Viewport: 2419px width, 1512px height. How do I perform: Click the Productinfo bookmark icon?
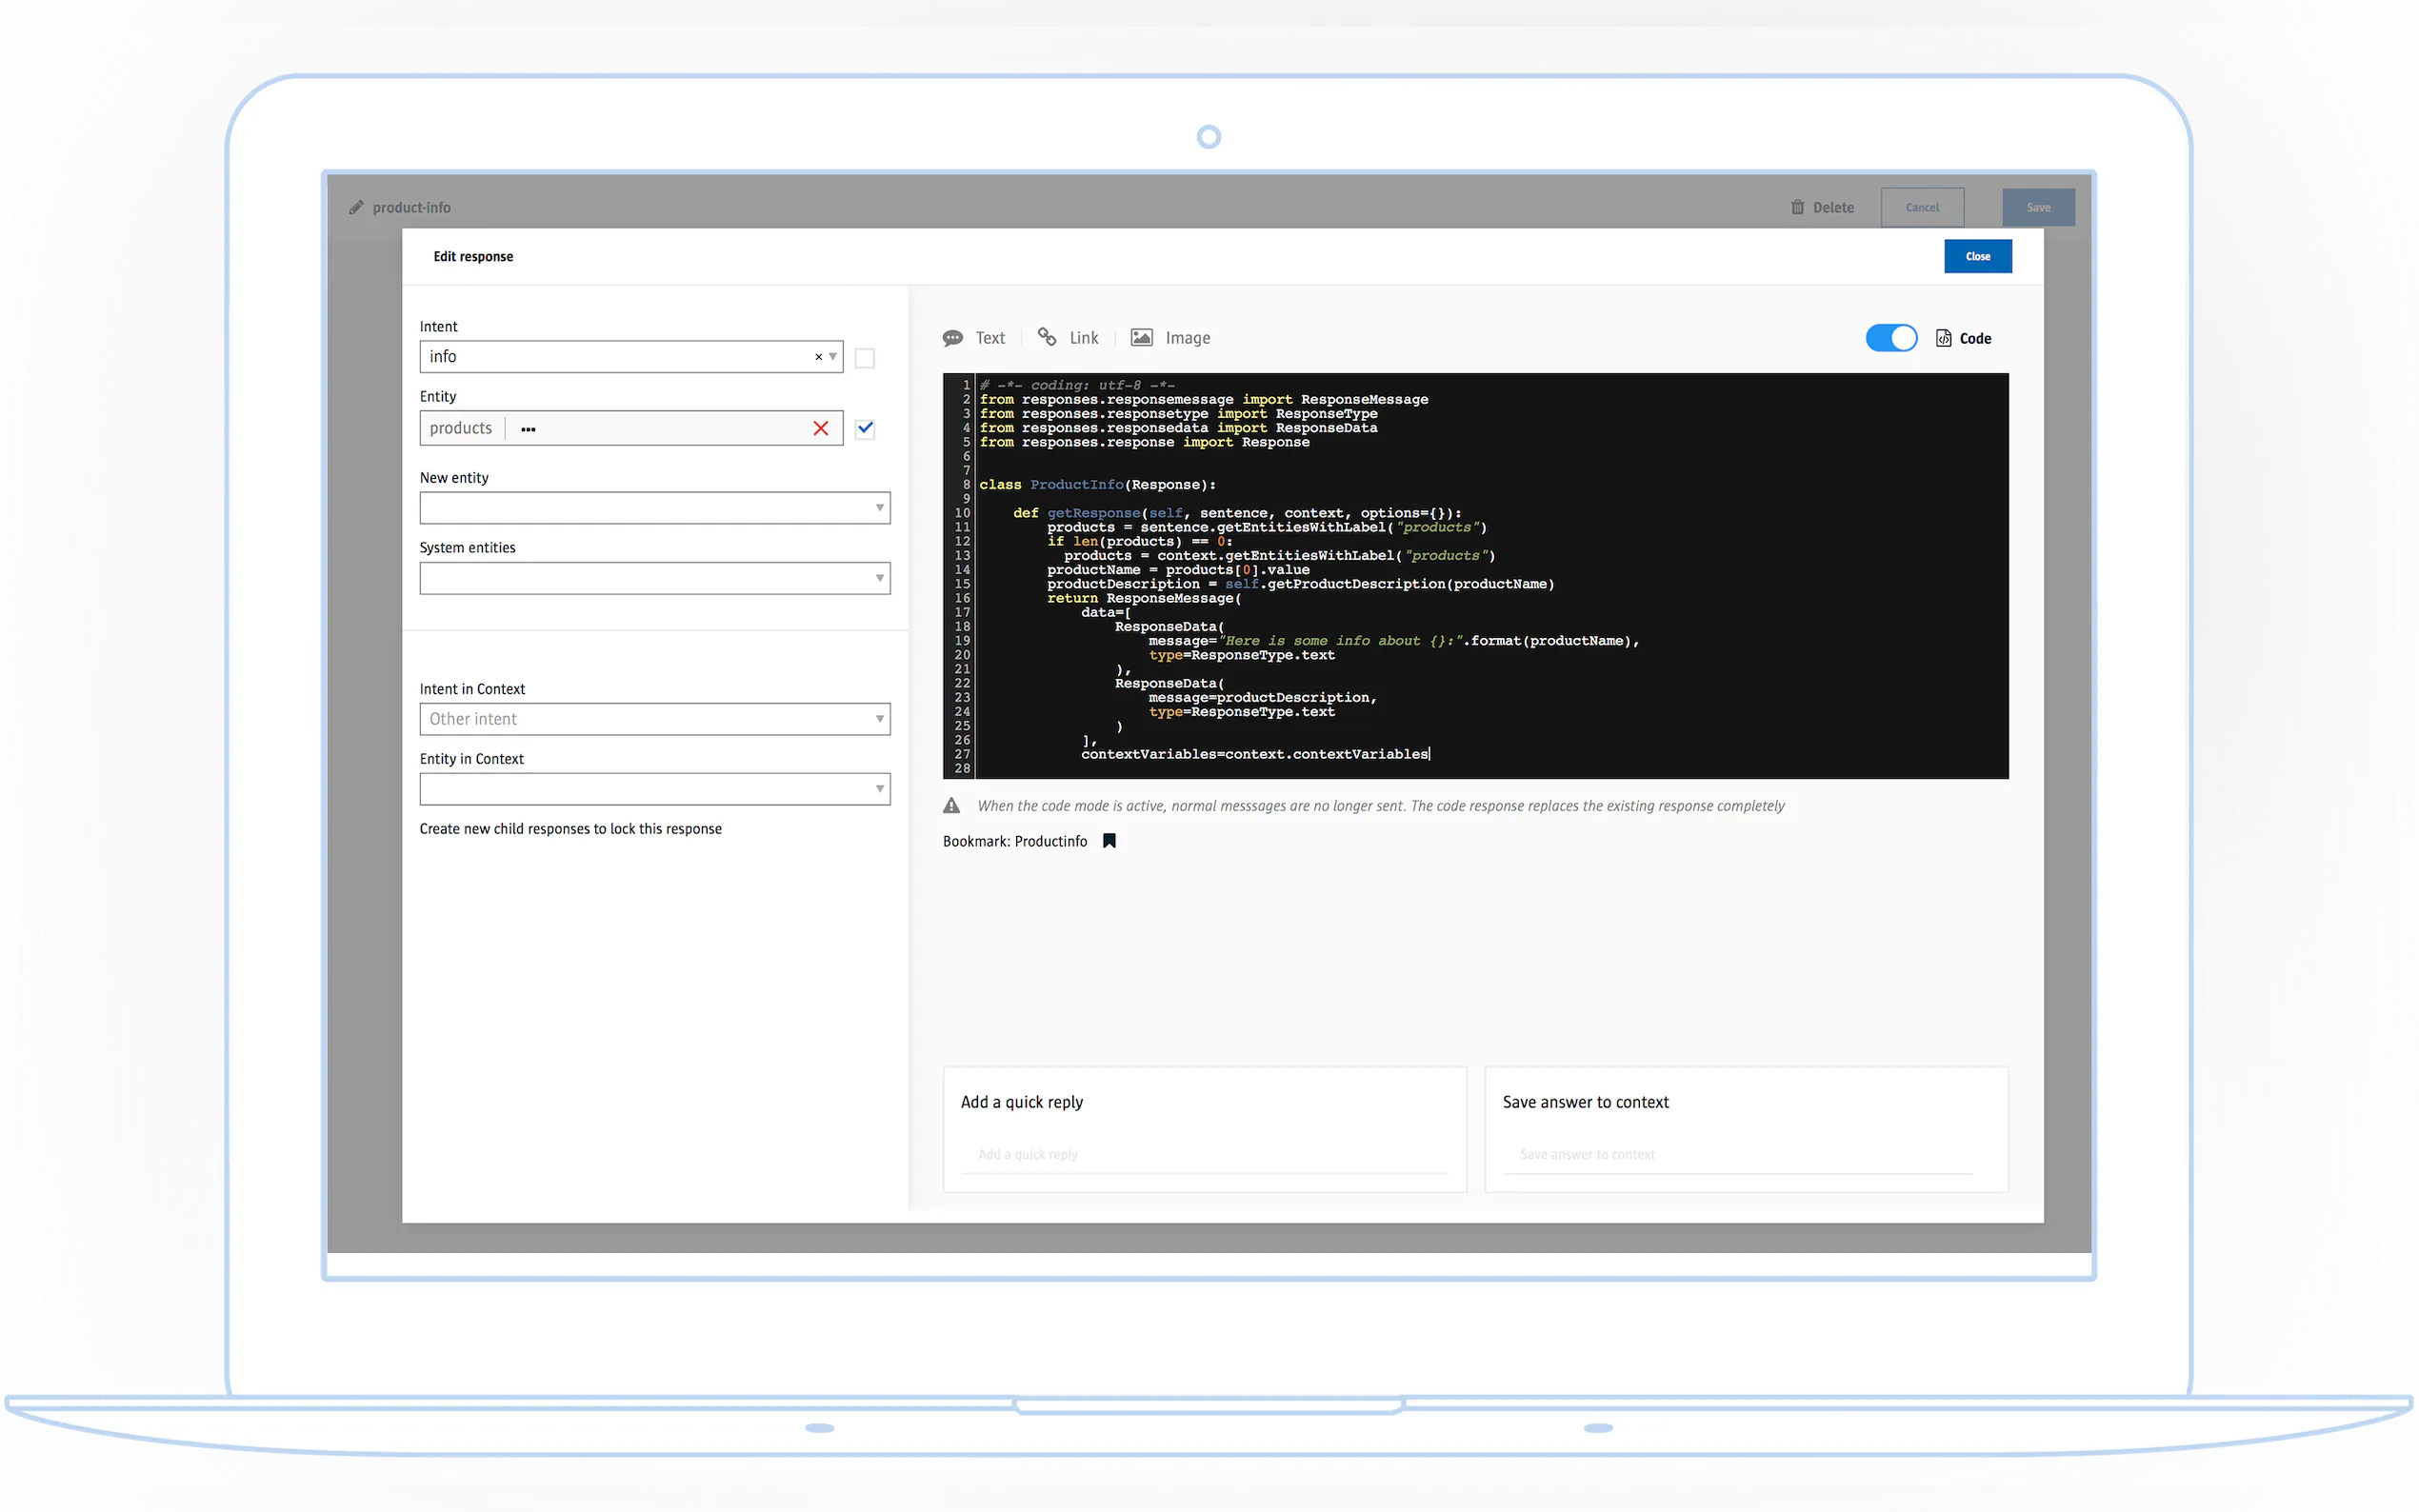point(1109,841)
